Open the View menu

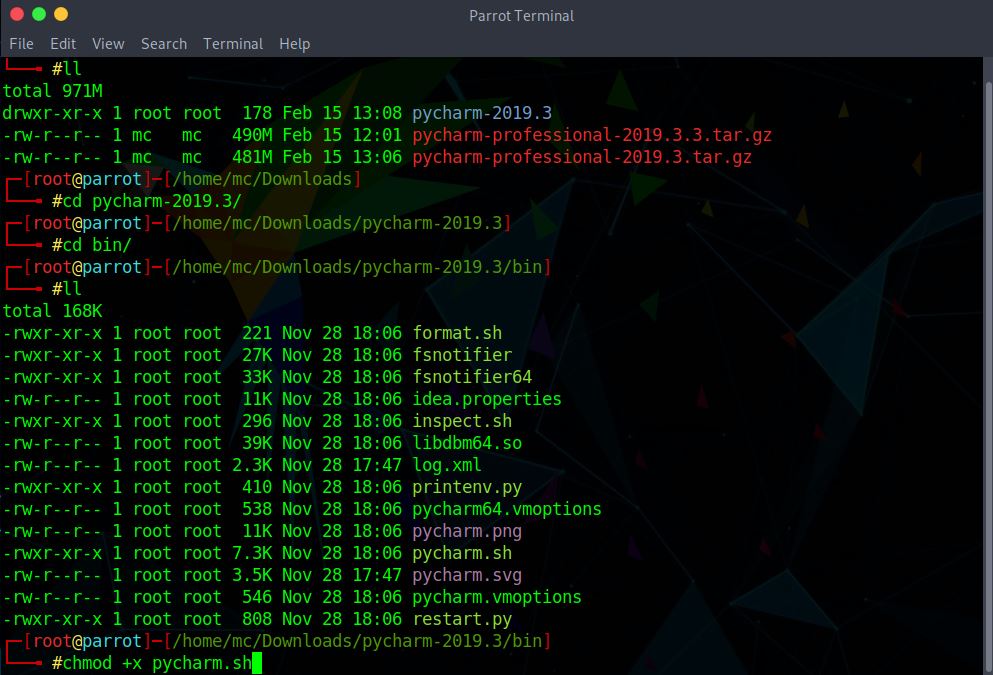pos(108,44)
